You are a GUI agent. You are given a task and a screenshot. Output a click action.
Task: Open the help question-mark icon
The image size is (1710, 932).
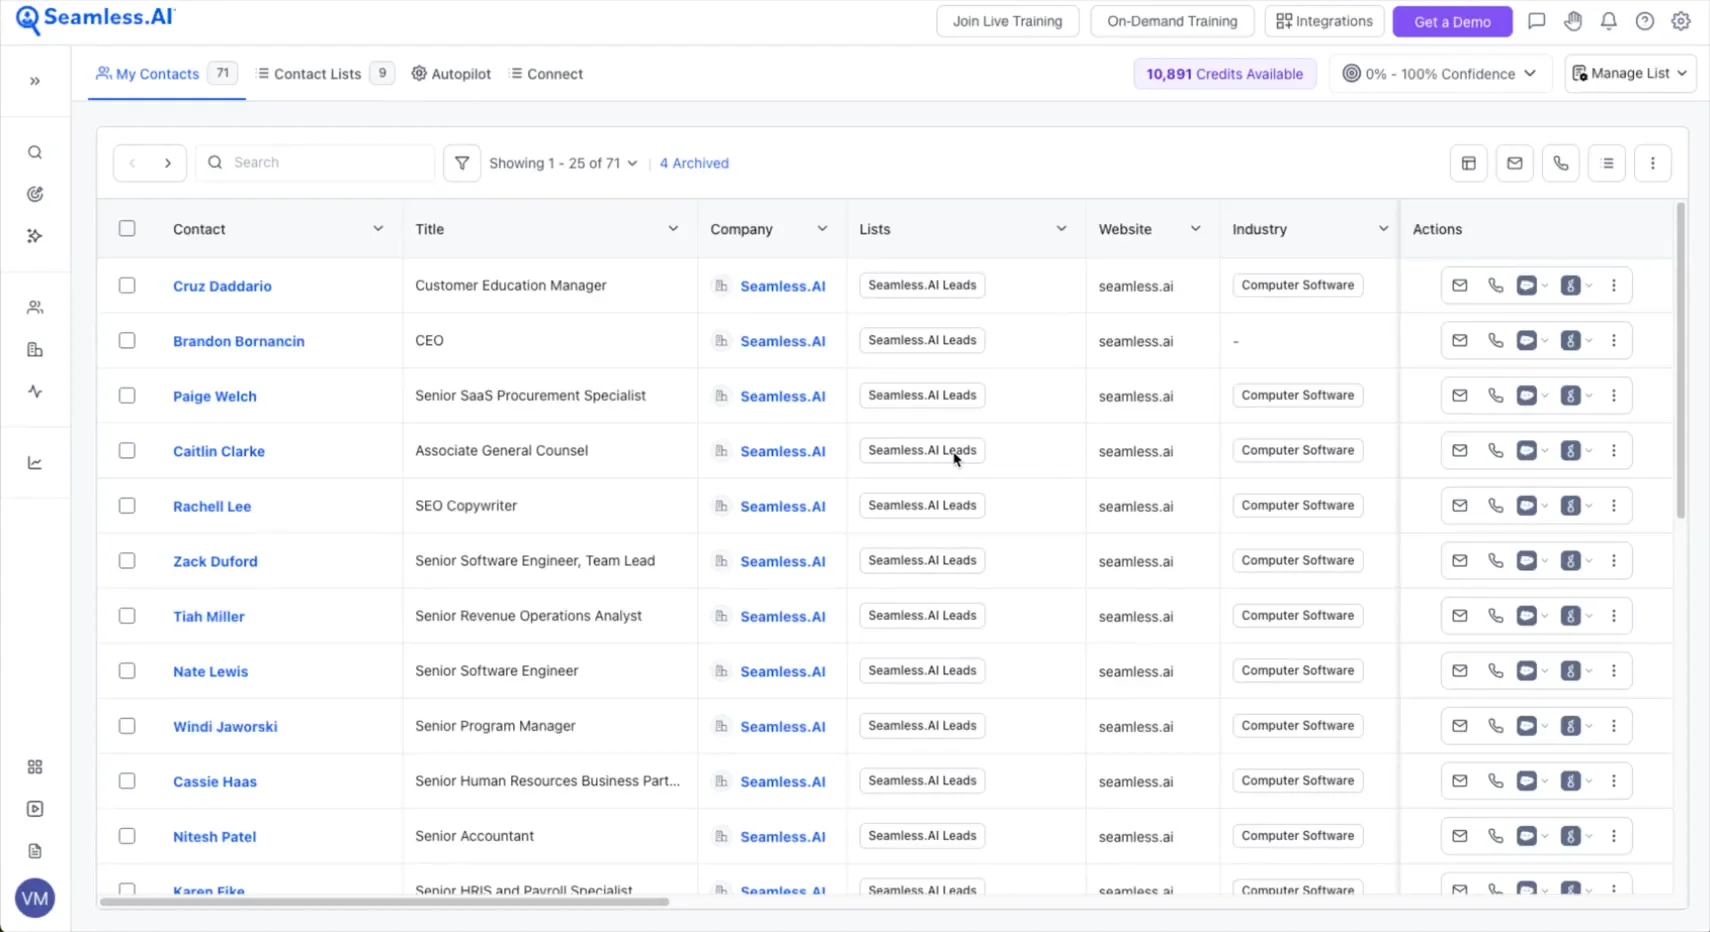coord(1645,20)
